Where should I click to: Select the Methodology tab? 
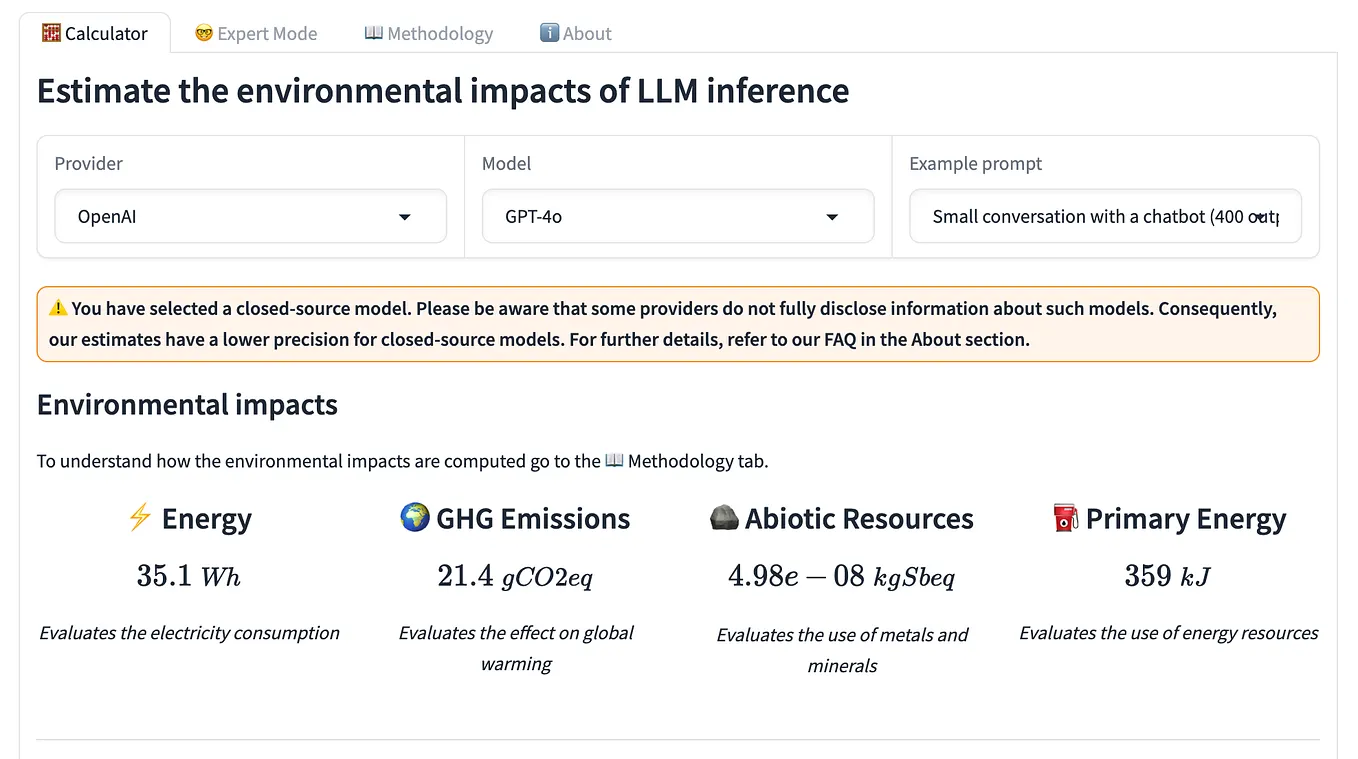[x=440, y=33]
